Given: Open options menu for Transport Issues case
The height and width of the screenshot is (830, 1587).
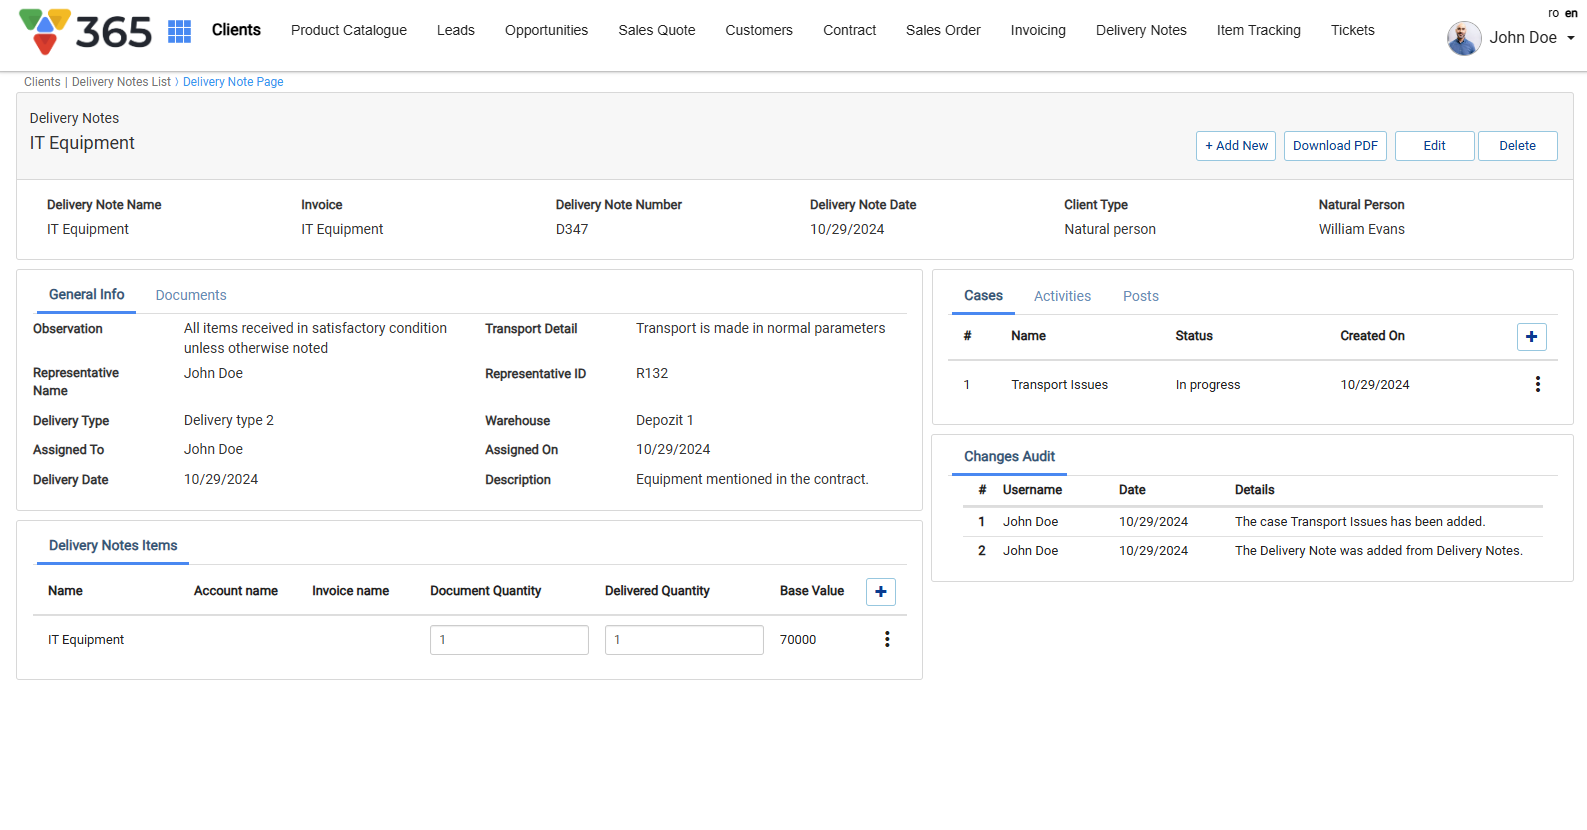Looking at the screenshot, I should tap(1537, 385).
